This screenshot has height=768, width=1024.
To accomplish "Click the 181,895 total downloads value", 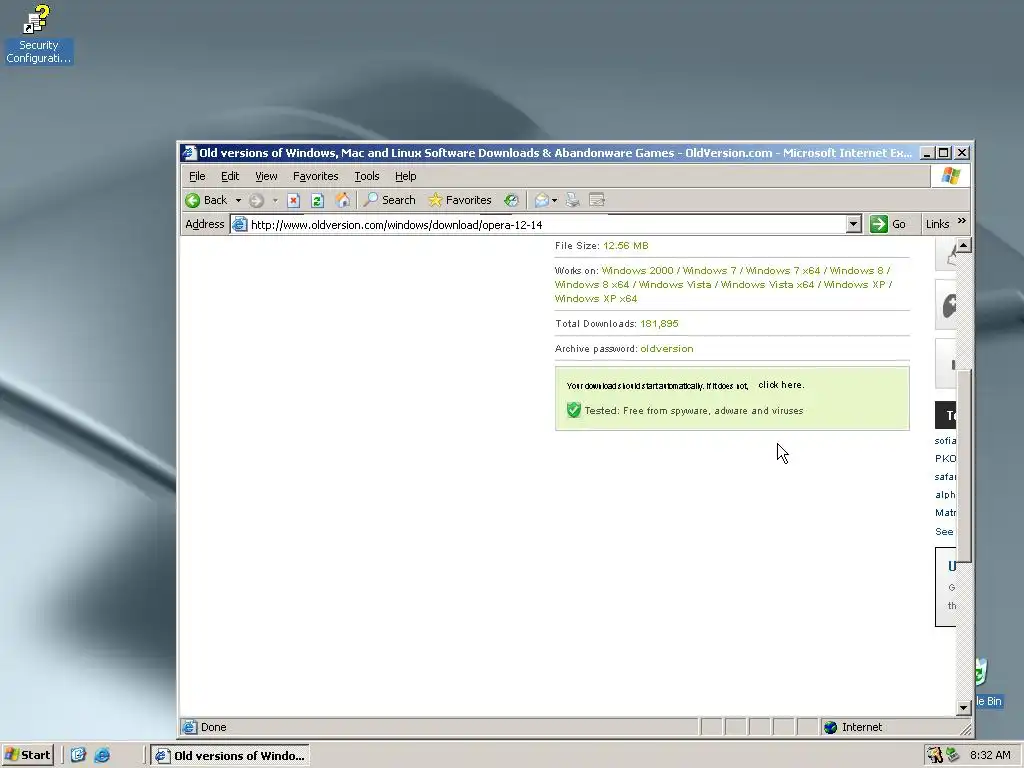I will click(659, 324).
